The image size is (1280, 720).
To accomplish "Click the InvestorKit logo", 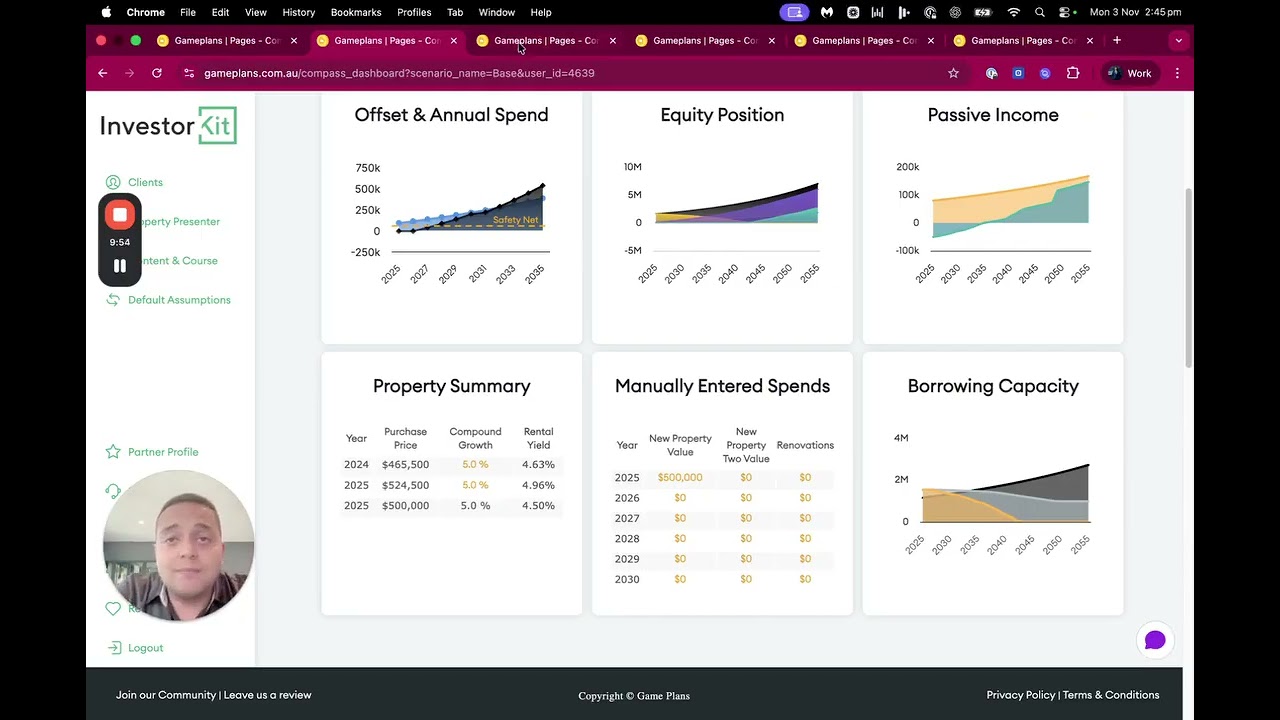I will click(x=168, y=126).
